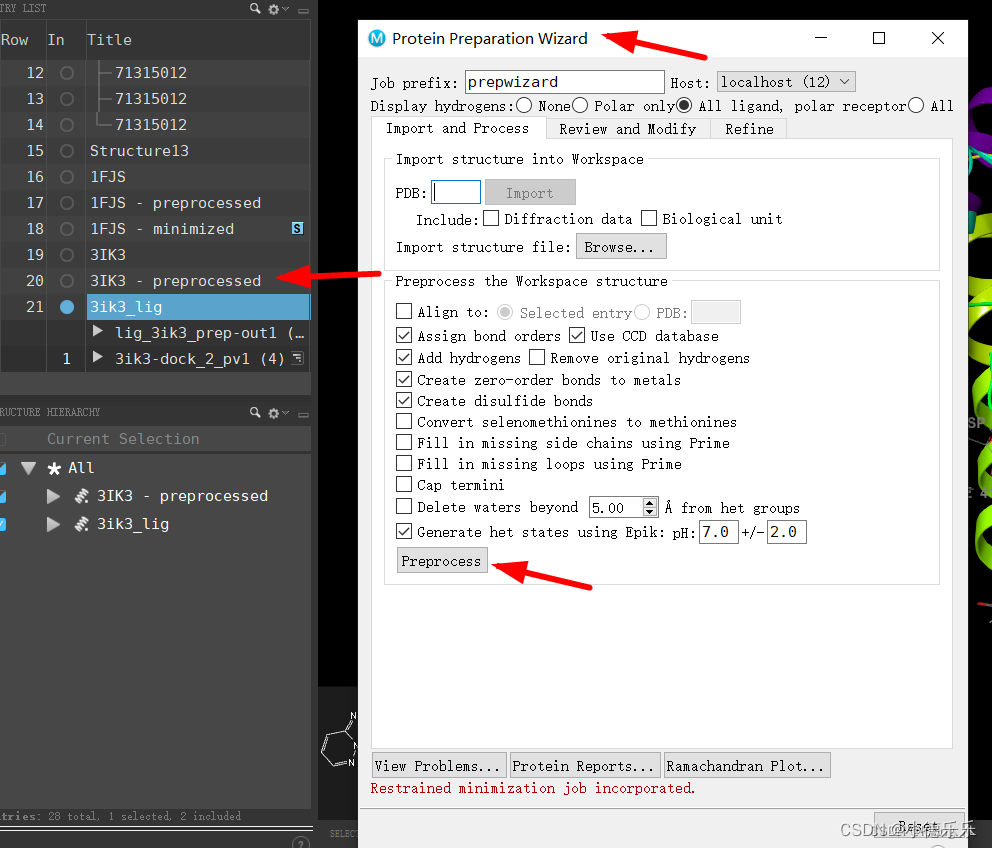Expand 3ik3_lig in Structure Hierarchy
The height and width of the screenshot is (848, 992).
tap(53, 524)
